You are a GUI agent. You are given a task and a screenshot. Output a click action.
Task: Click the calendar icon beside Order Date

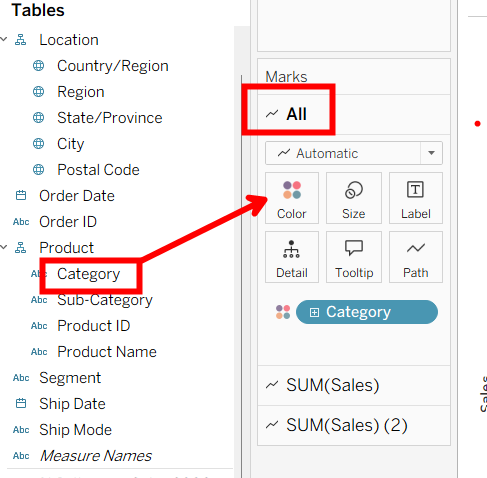21,195
